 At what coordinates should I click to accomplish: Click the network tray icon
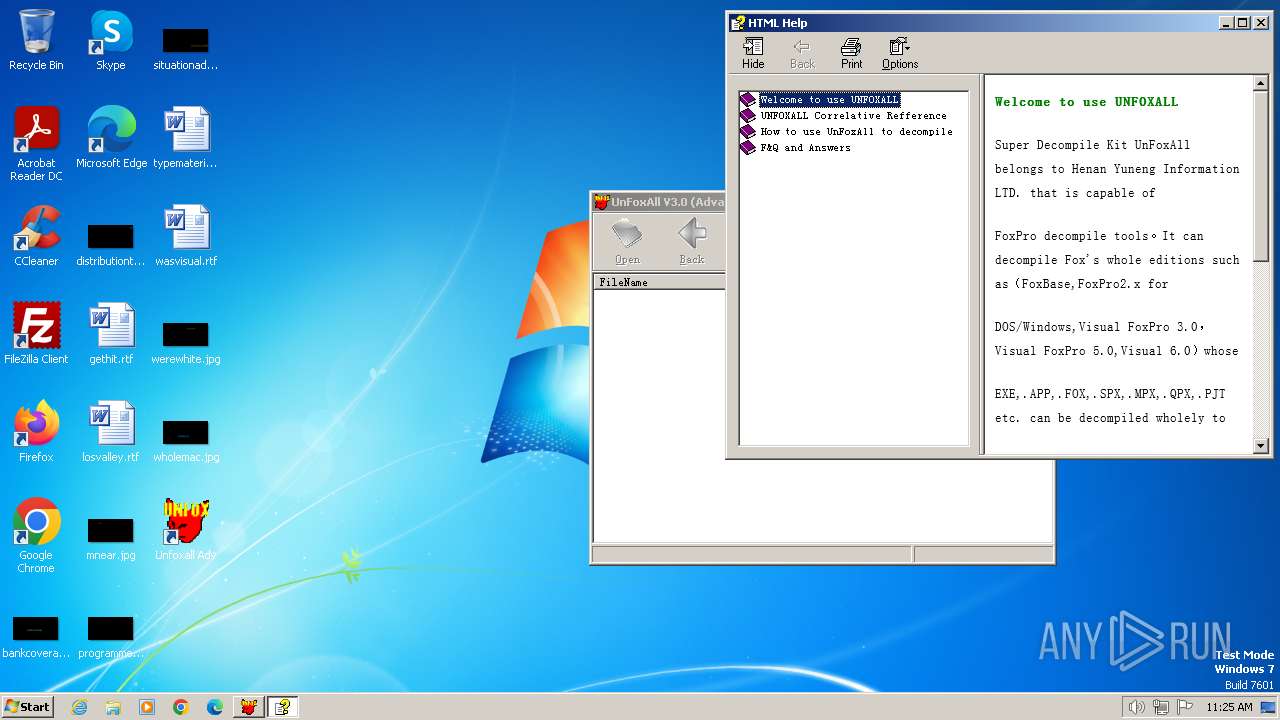(1160, 707)
